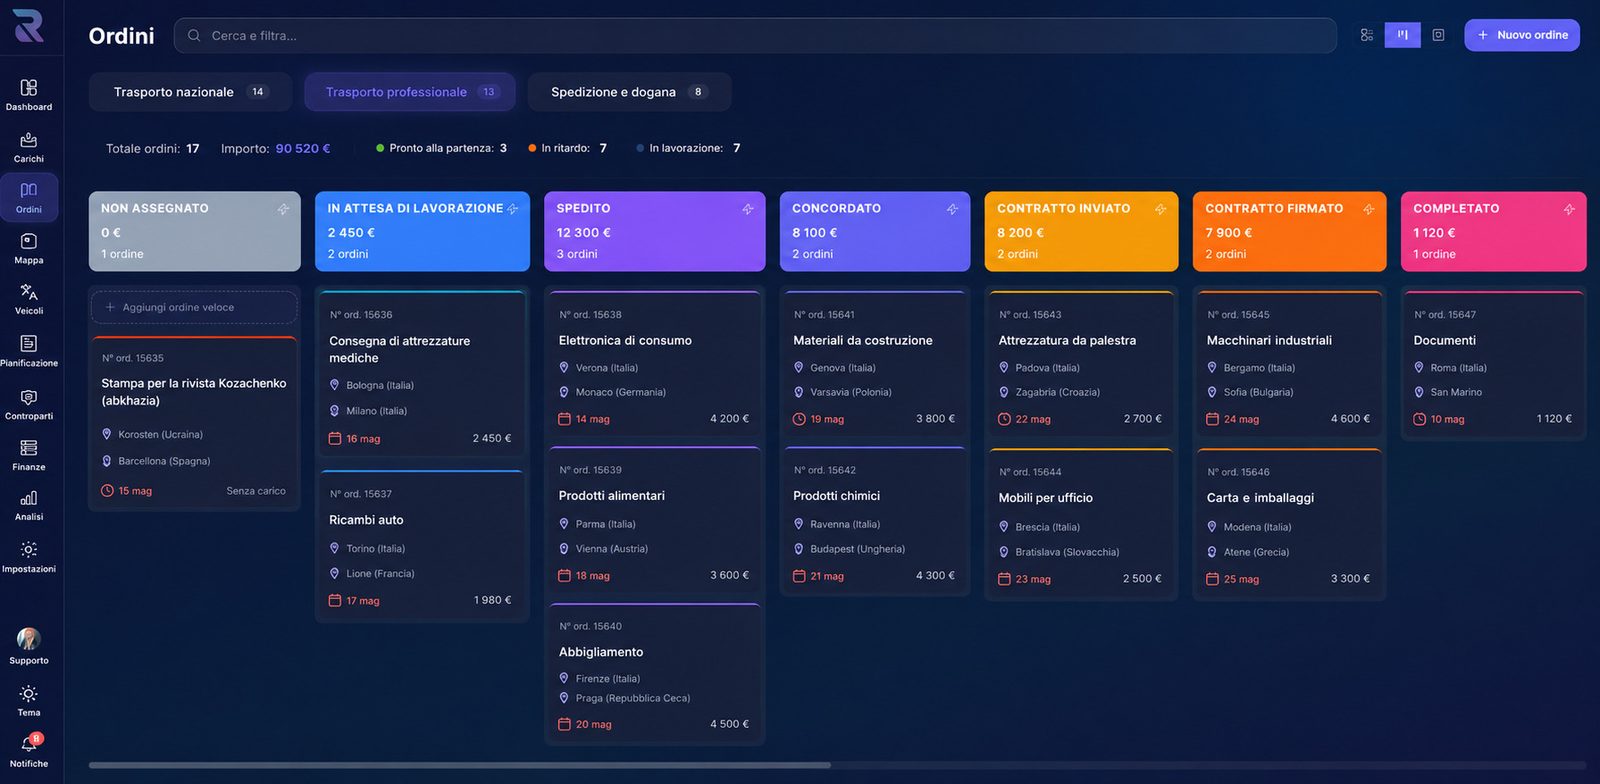Screen dimensions: 1600x784
Task: Open Pianificazione sidebar icon
Action: click(28, 351)
